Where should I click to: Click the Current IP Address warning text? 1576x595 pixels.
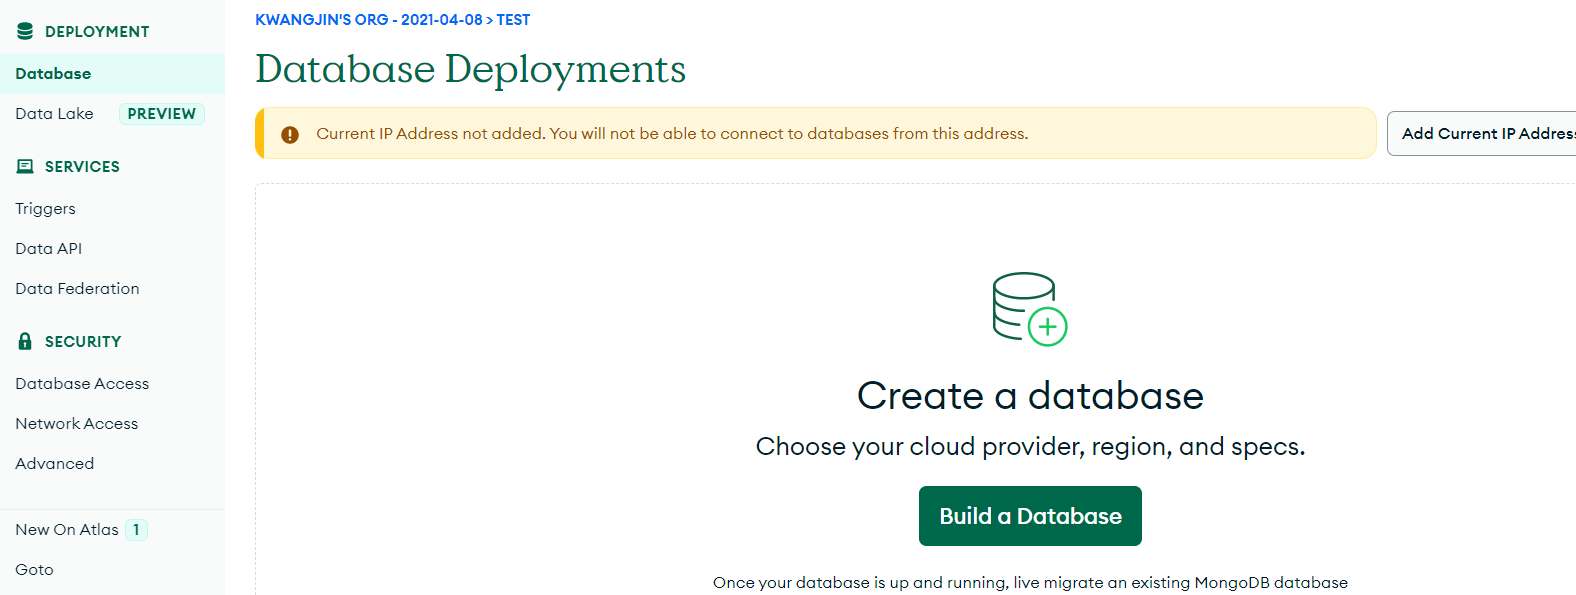[672, 134]
